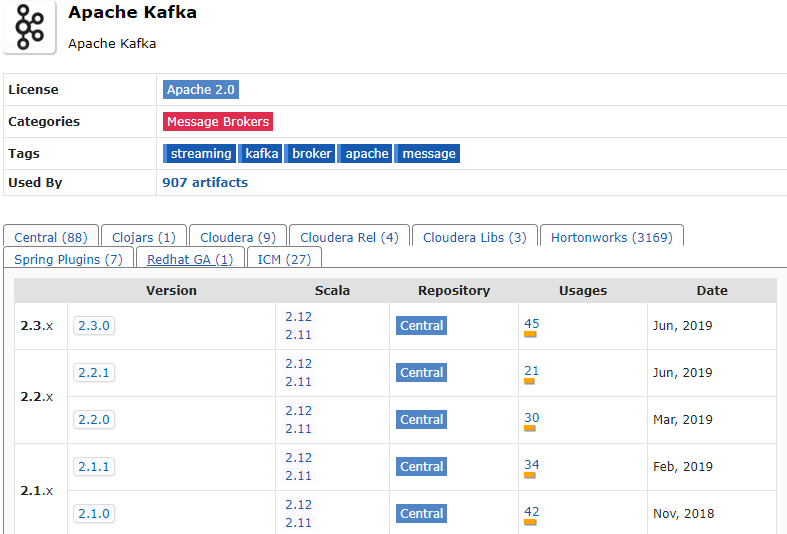Choose Scala 2.11 for version 2.2.0
The image size is (787, 534).
click(x=299, y=429)
